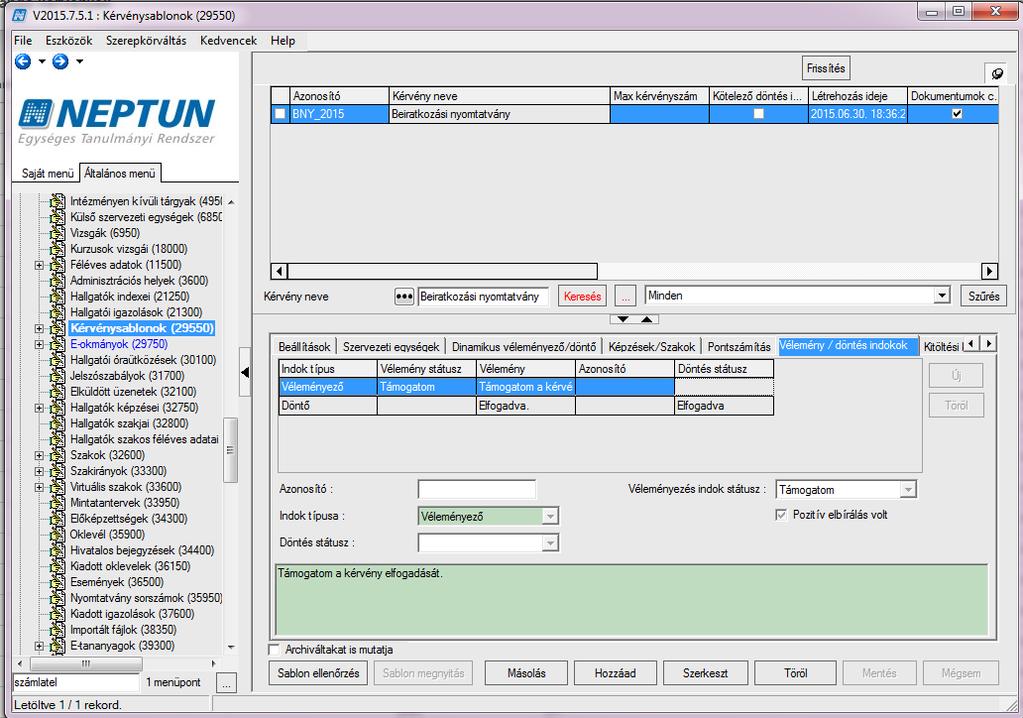Open the Eszközök menu
Image resolution: width=1023 pixels, height=718 pixels.
tap(69, 40)
